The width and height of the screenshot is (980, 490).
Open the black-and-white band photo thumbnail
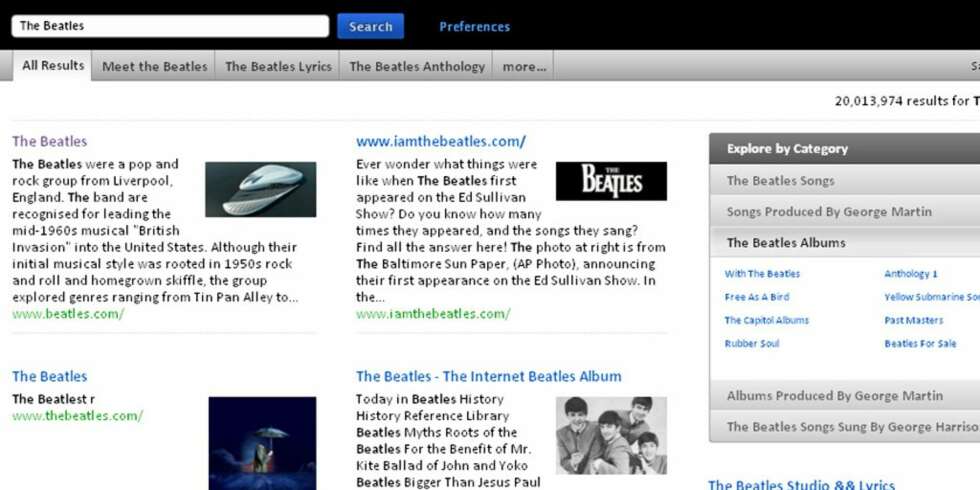tap(611, 435)
